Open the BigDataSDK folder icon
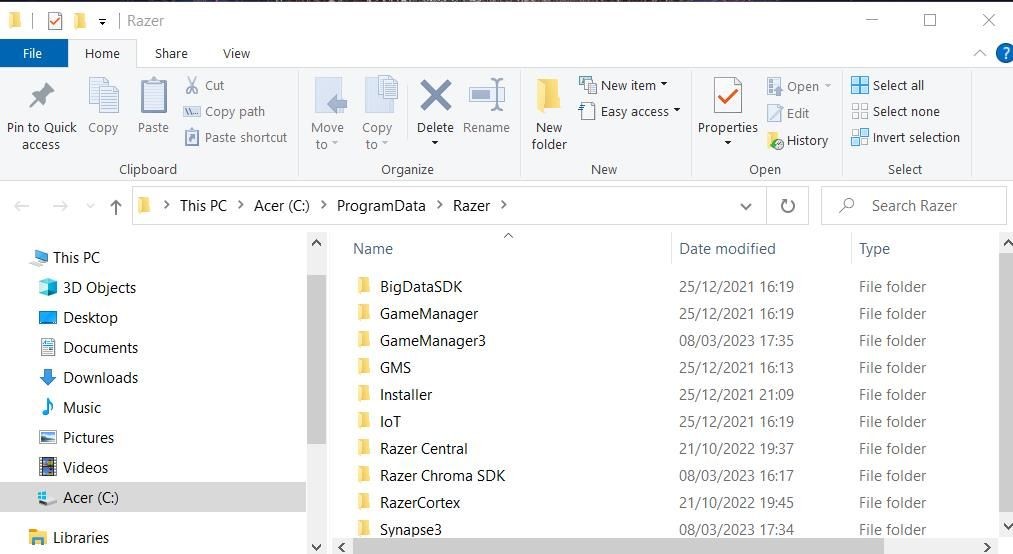The height and width of the screenshot is (554, 1013). [x=364, y=285]
